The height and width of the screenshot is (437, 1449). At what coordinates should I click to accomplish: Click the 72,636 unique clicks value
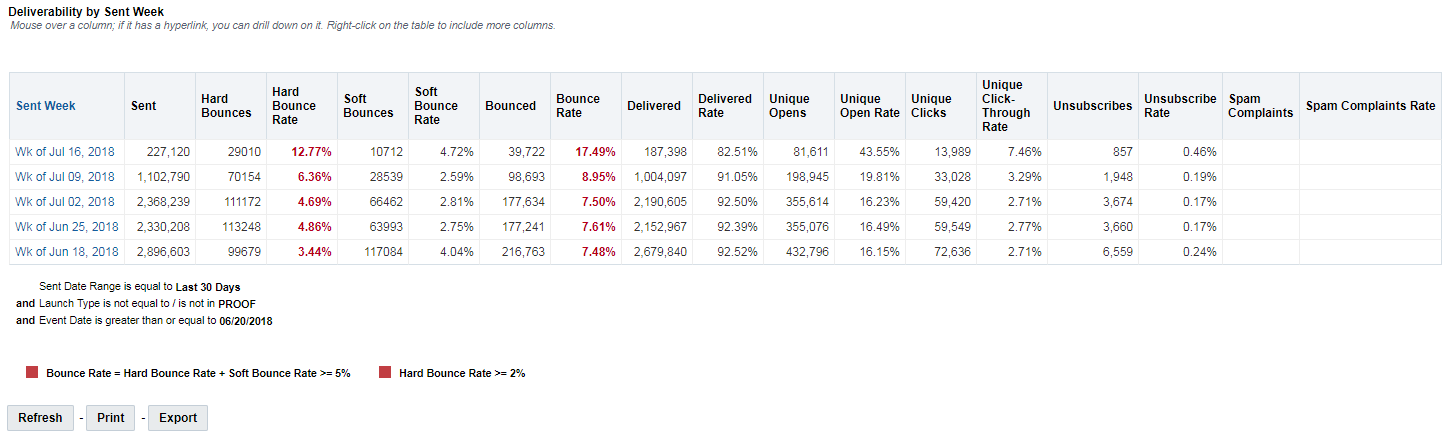951,252
